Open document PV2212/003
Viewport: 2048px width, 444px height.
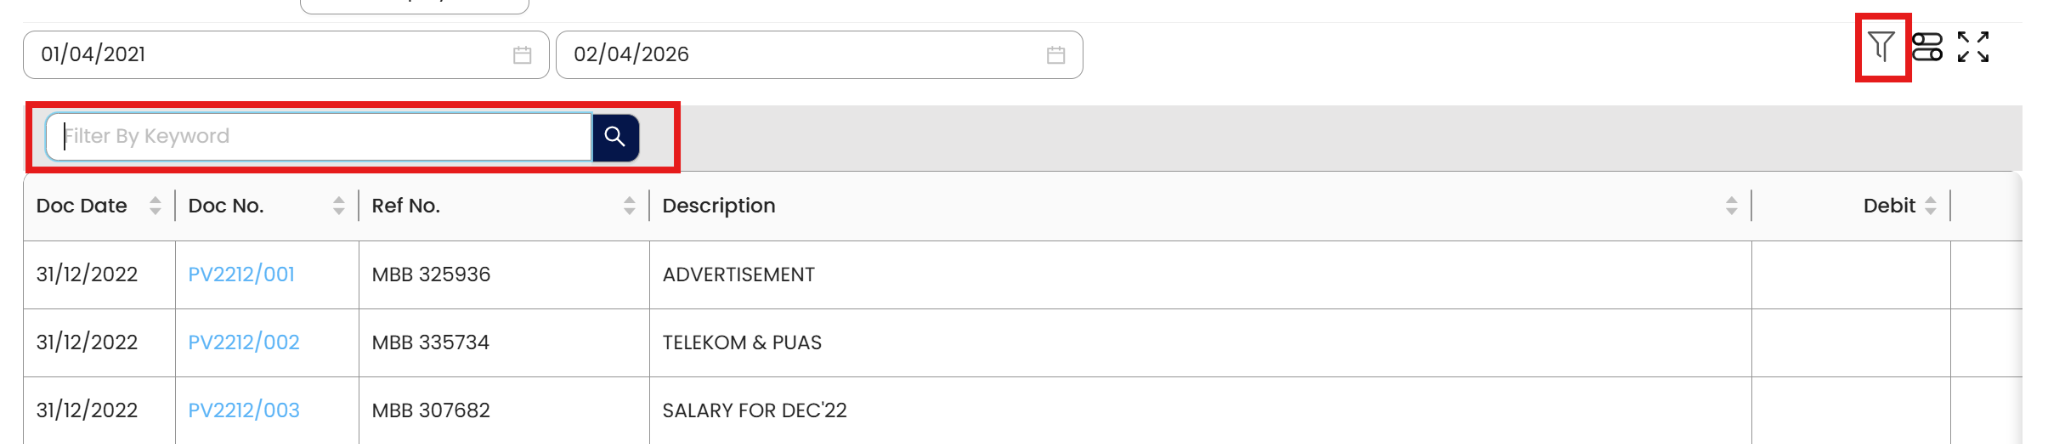click(x=244, y=411)
